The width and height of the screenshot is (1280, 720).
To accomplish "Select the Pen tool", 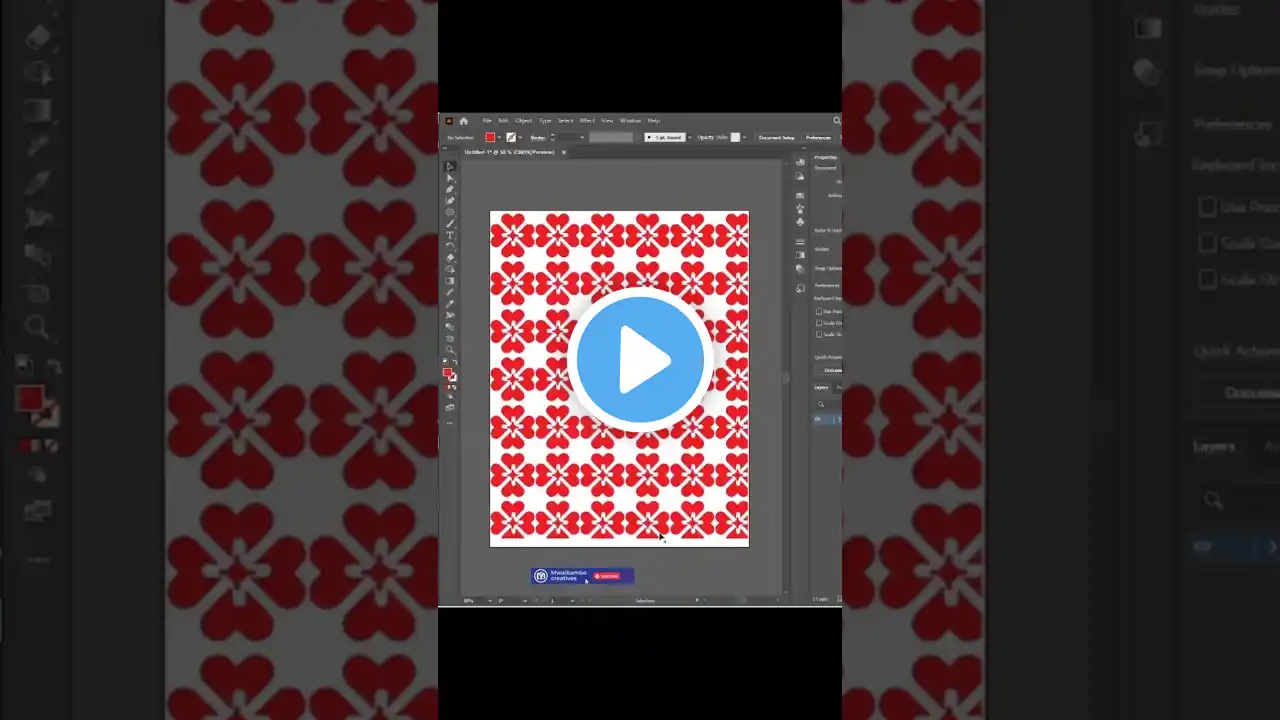I will click(x=449, y=189).
